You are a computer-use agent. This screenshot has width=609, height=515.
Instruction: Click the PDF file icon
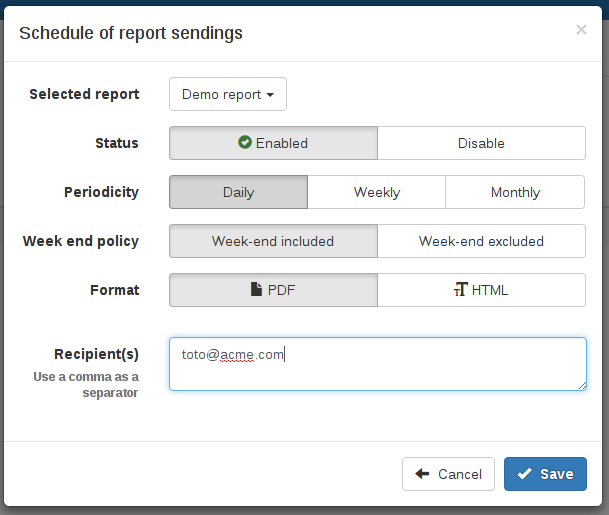tap(257, 290)
